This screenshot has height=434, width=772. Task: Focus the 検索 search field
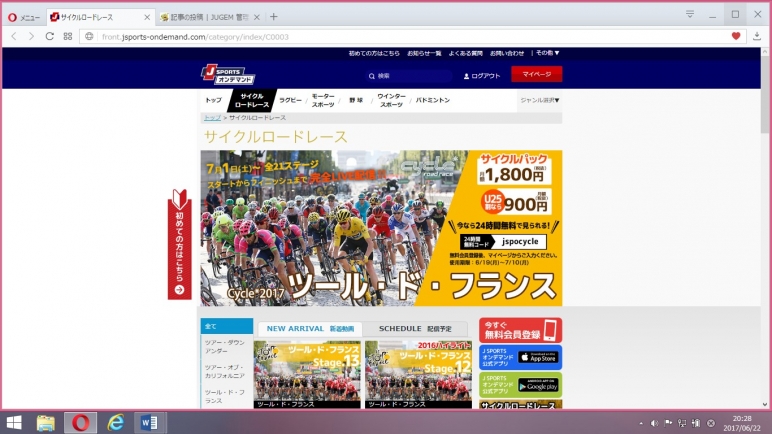tap(409, 76)
